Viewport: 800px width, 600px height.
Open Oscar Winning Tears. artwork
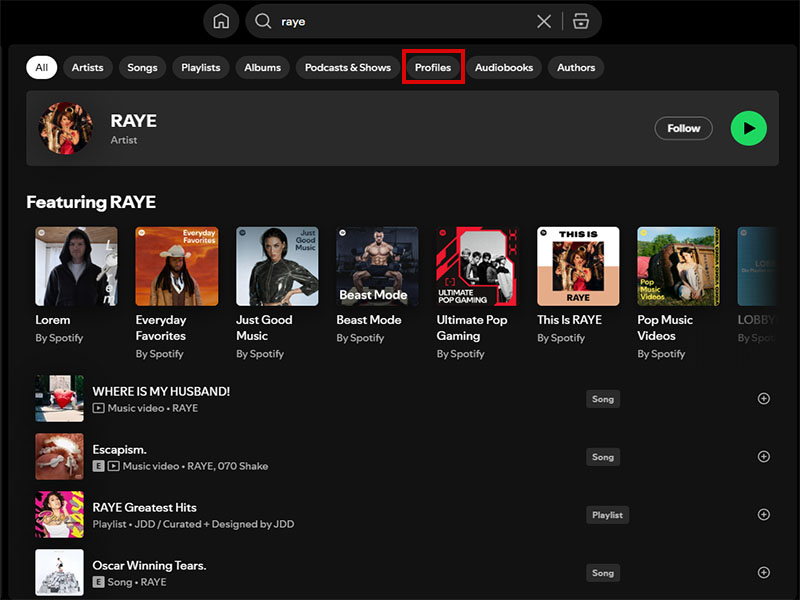[x=59, y=572]
